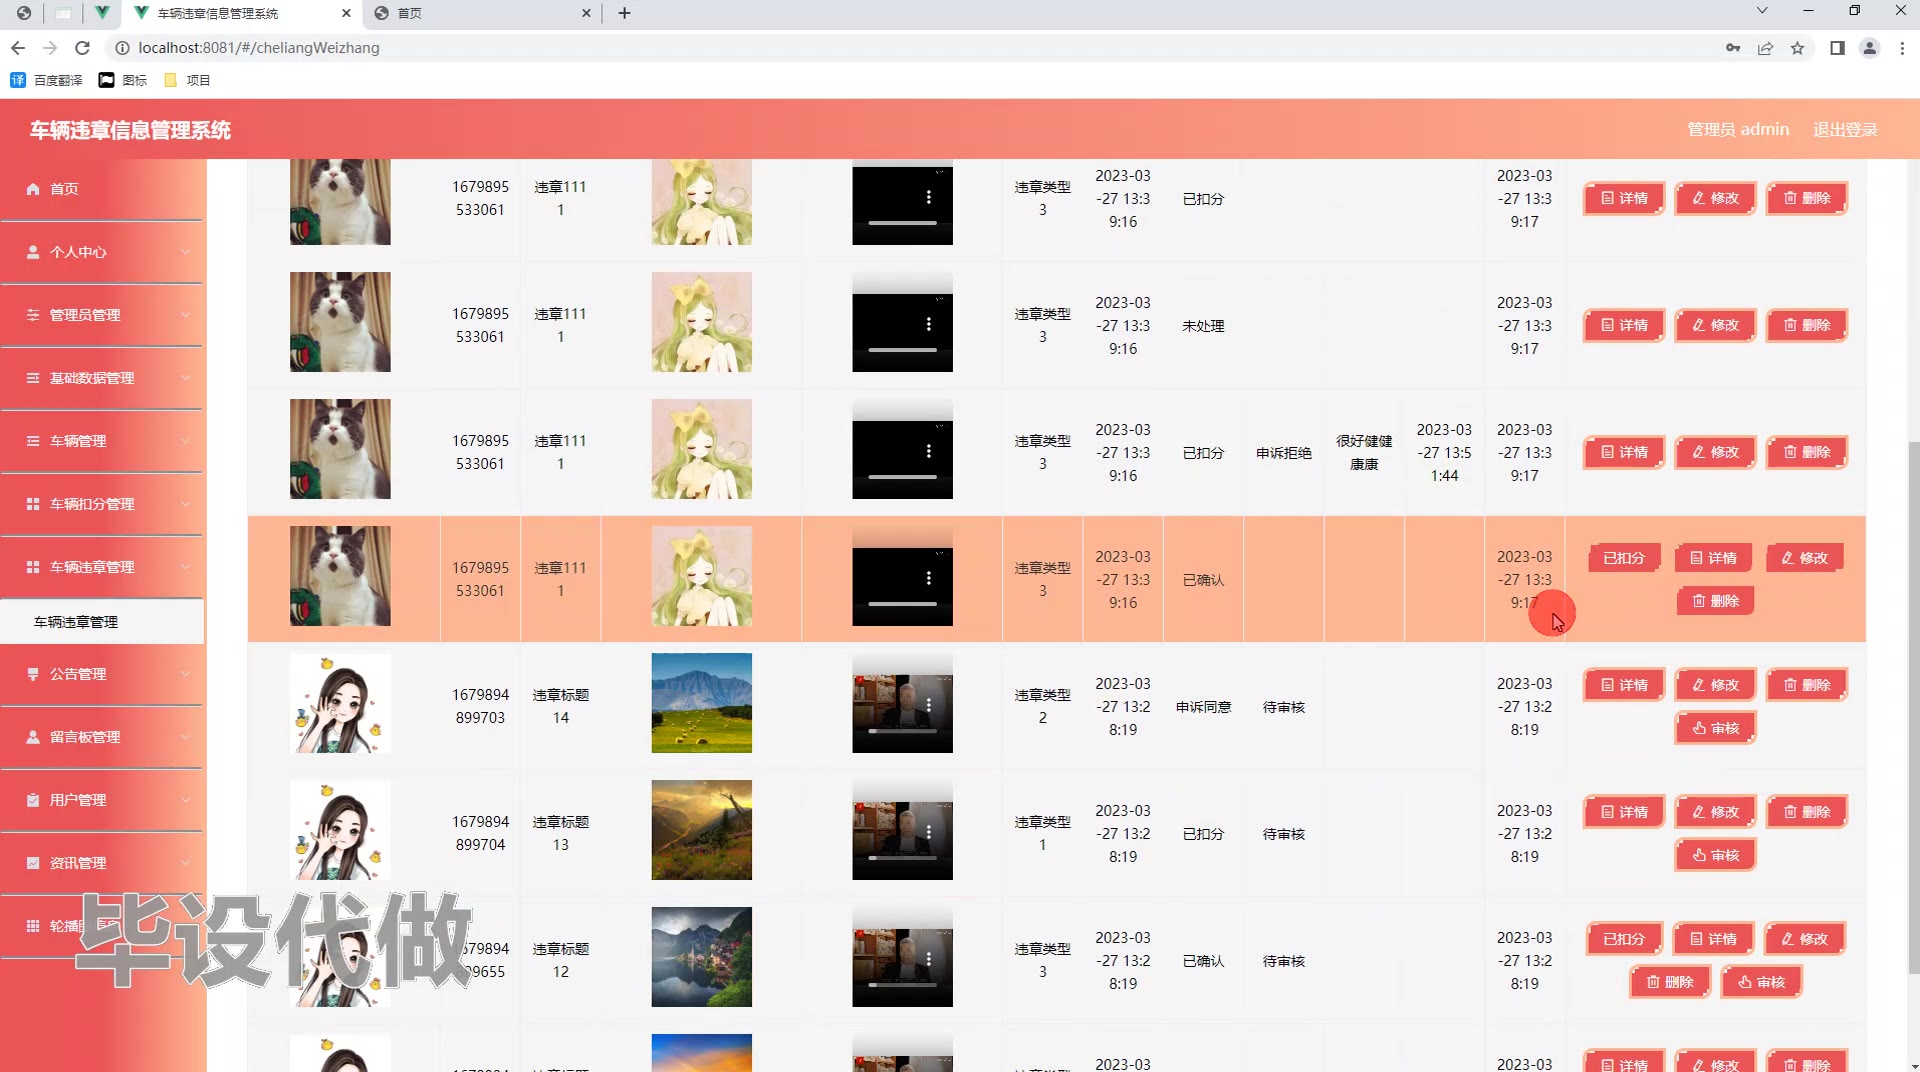The width and height of the screenshot is (1920, 1072).
Task: Open the 百度翻译 bookmark
Action: click(47, 80)
